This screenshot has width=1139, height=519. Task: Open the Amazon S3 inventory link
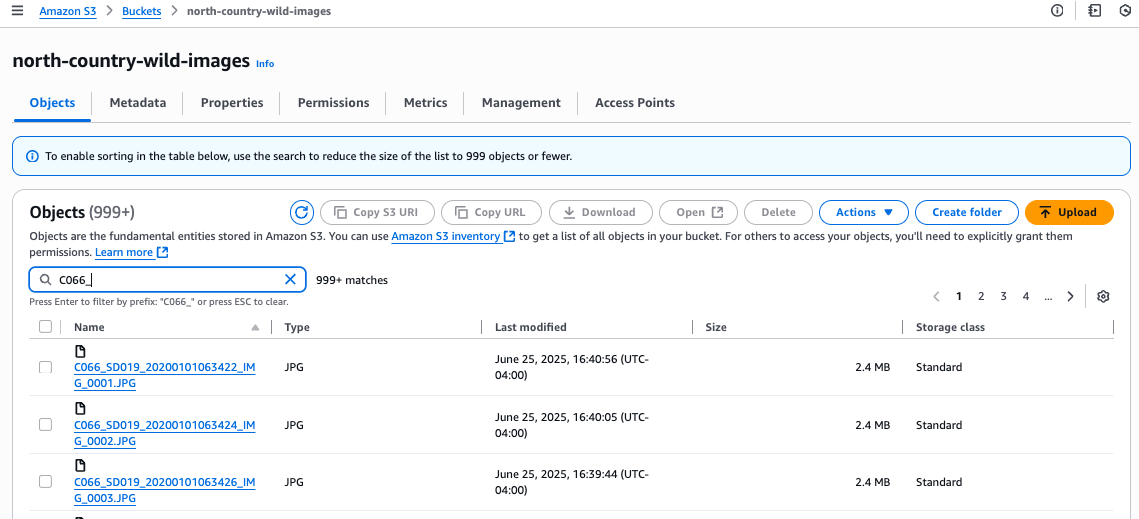[453, 236]
